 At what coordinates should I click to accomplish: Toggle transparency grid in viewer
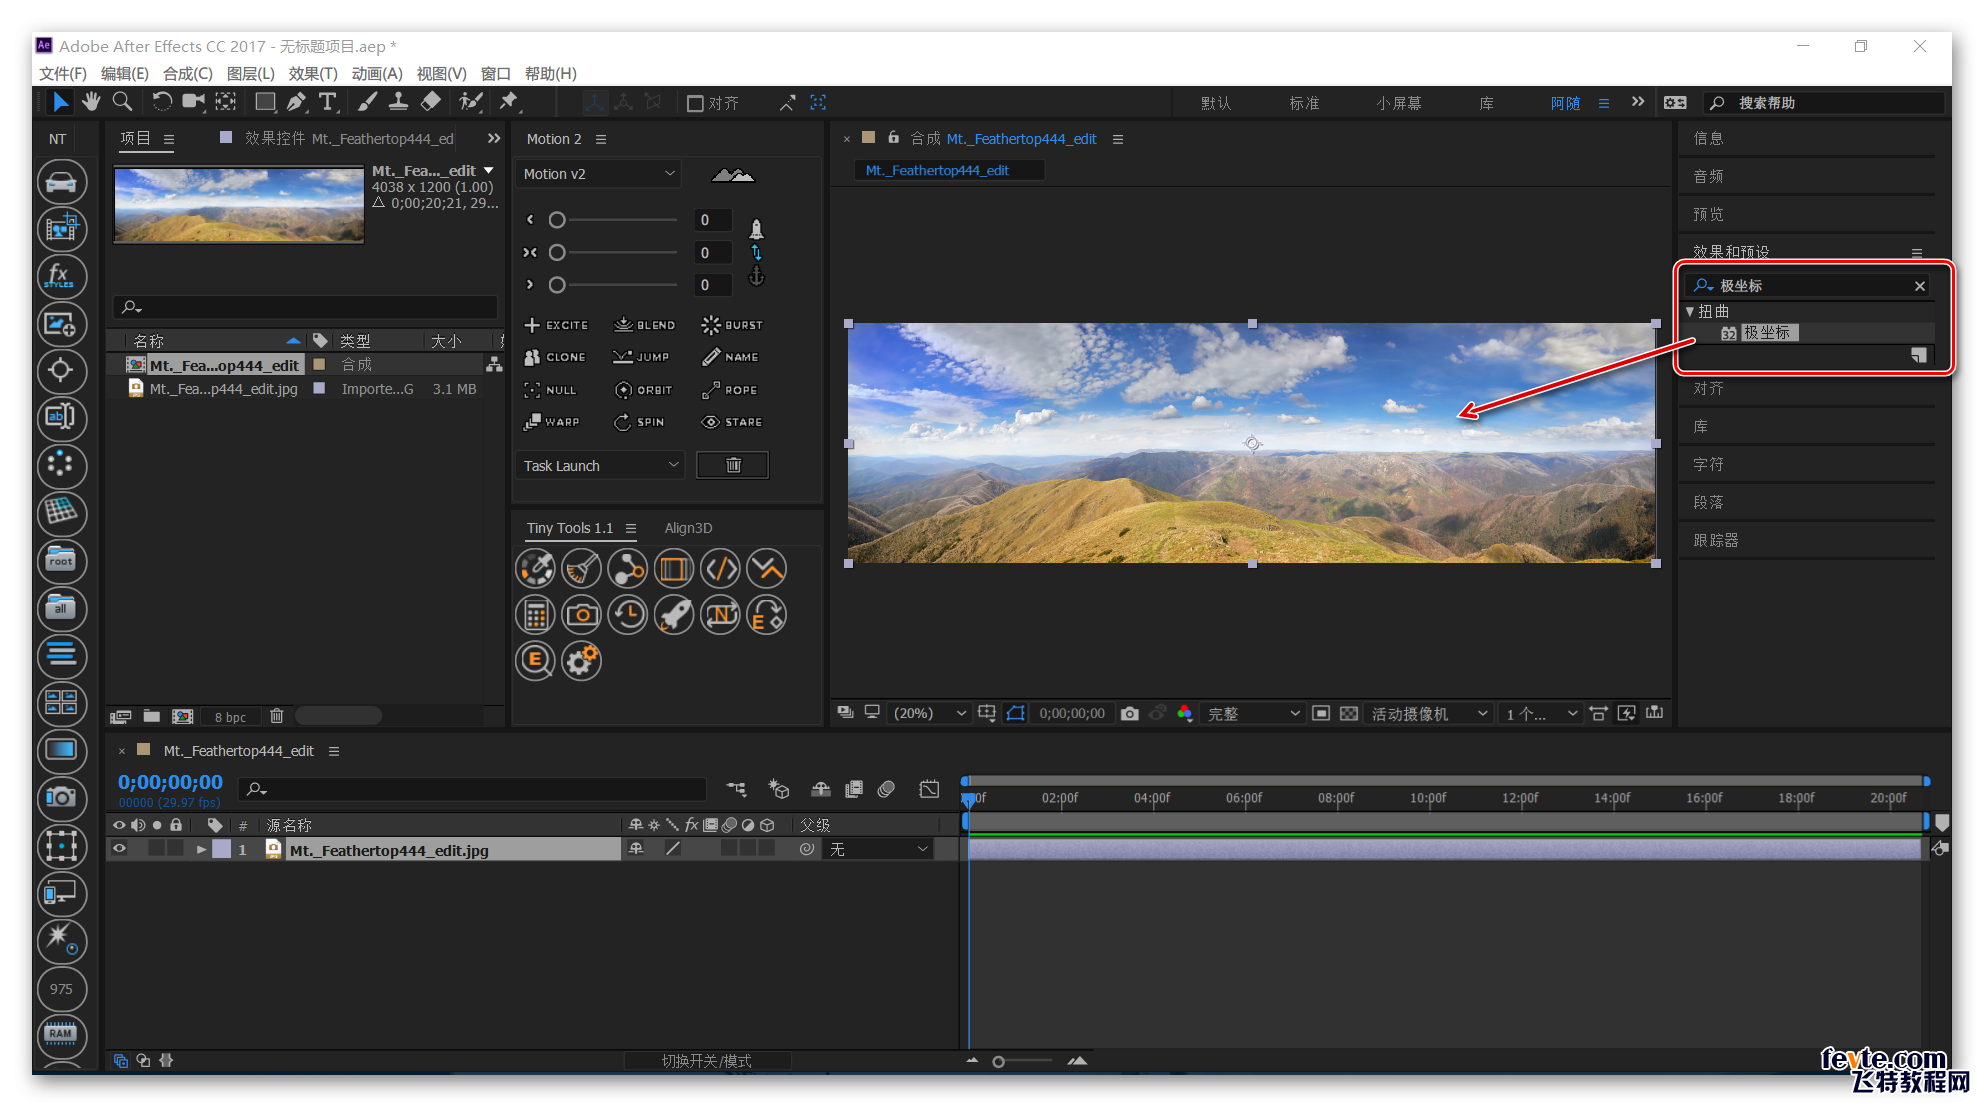click(1349, 713)
